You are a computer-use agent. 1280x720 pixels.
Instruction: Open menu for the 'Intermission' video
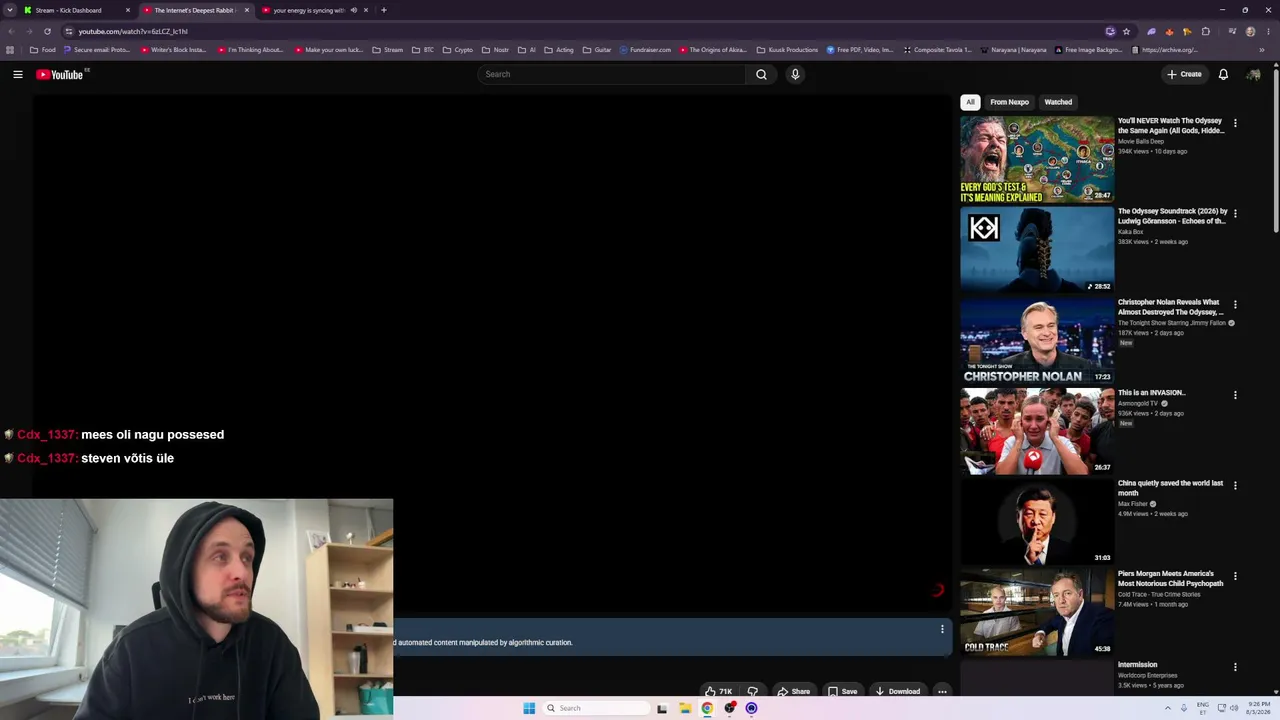1235,667
